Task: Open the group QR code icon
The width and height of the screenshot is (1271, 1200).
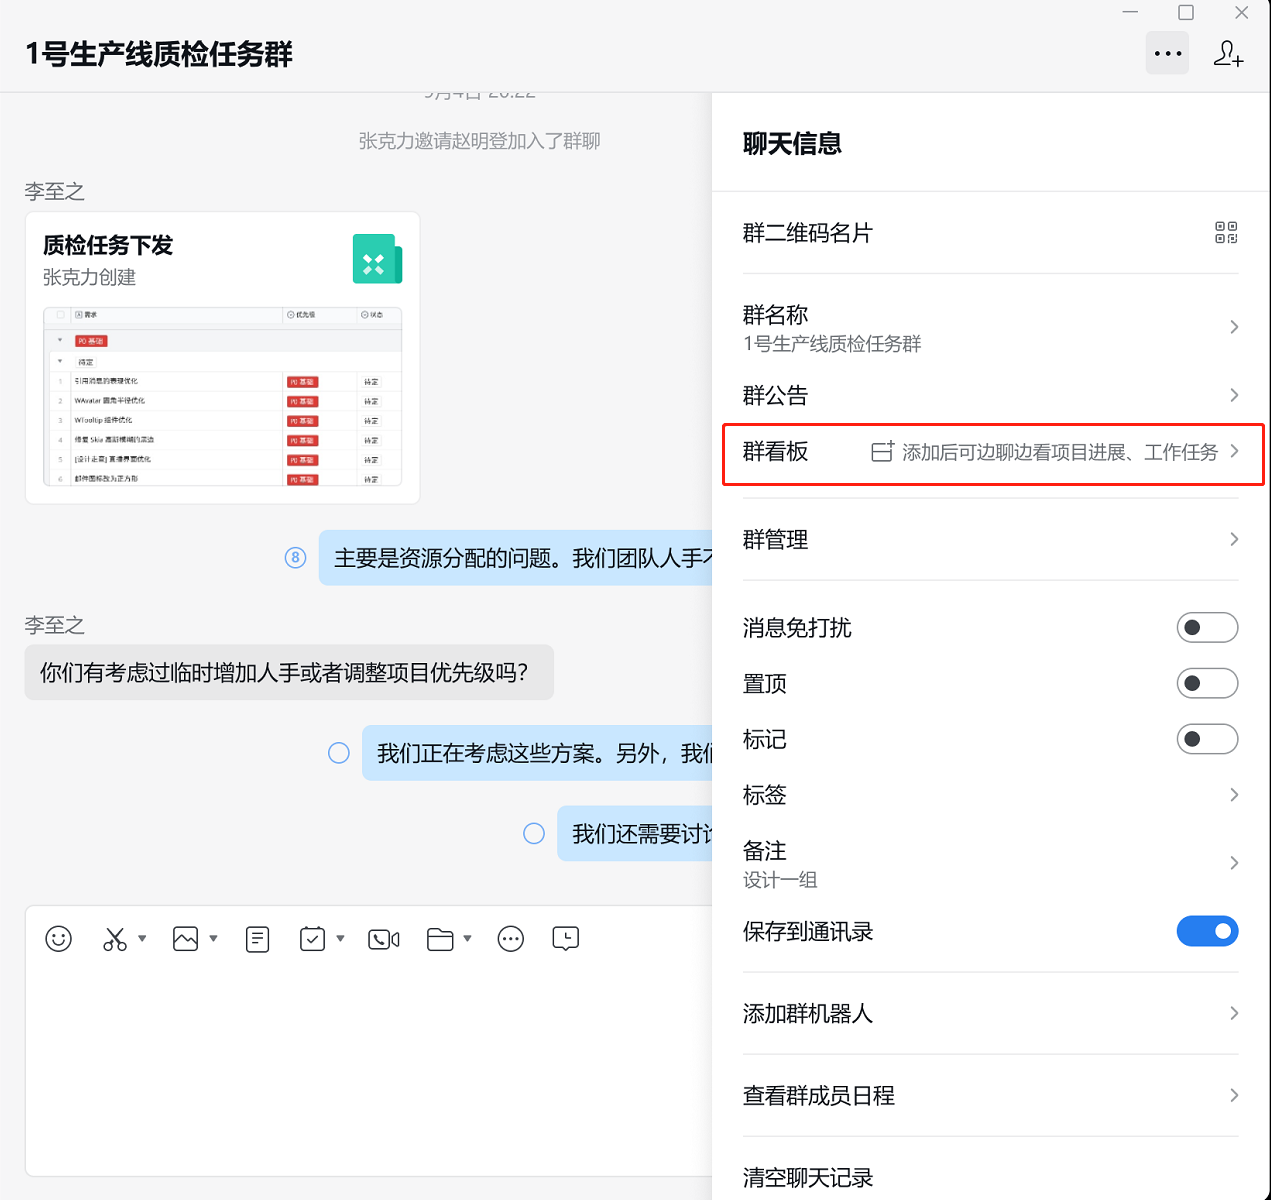Action: pos(1226,233)
